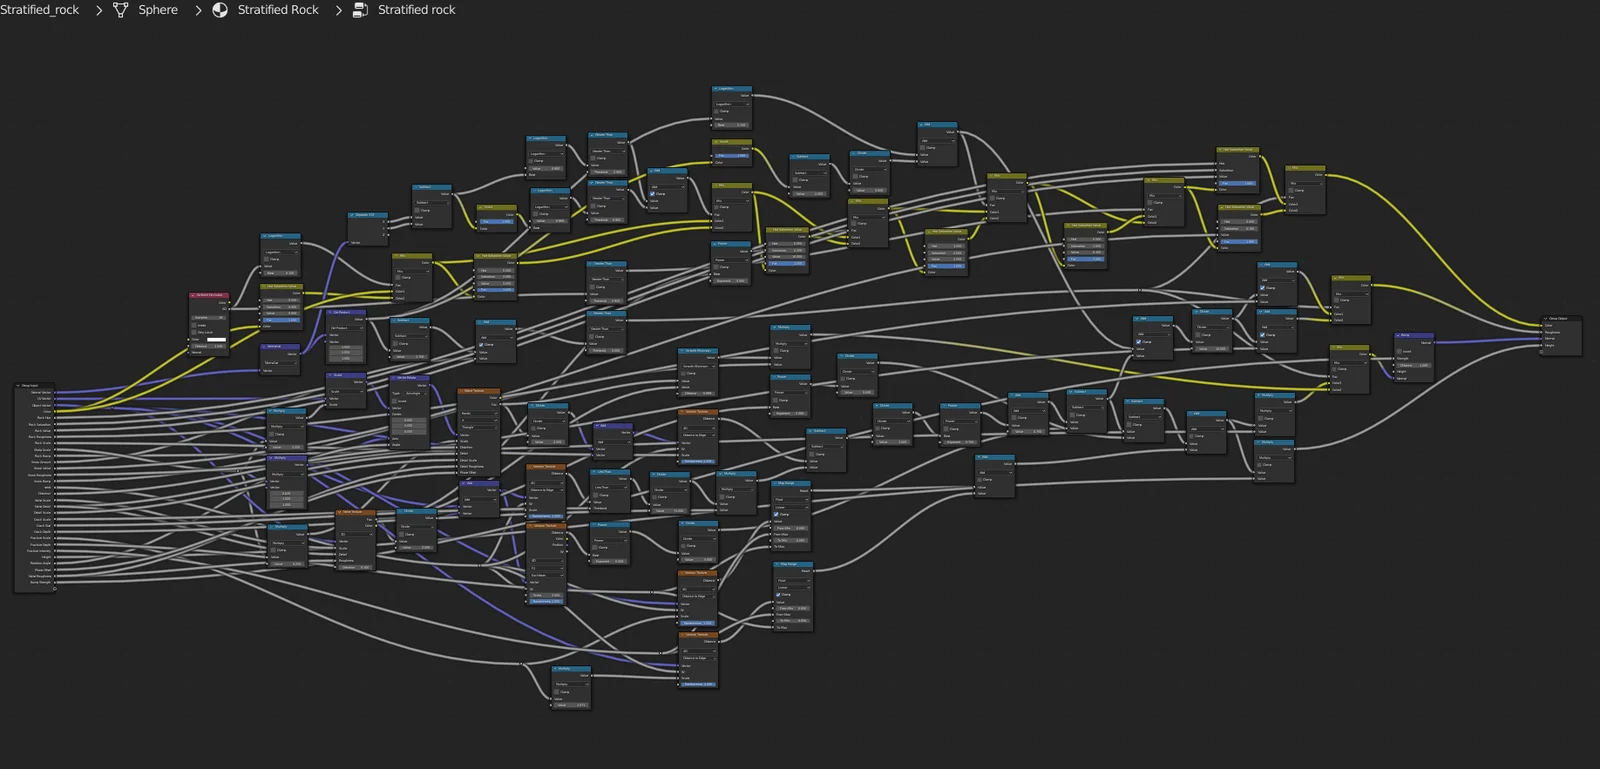The image size is (1600, 769).
Task: Toggle Only Local on Ambient Occlusion node
Action: click(194, 332)
